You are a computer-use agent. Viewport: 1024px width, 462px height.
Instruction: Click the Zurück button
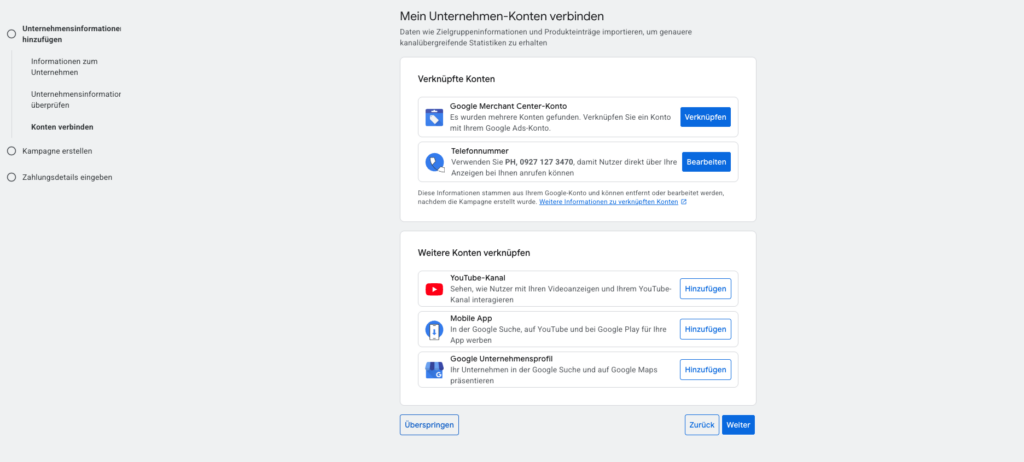[702, 425]
